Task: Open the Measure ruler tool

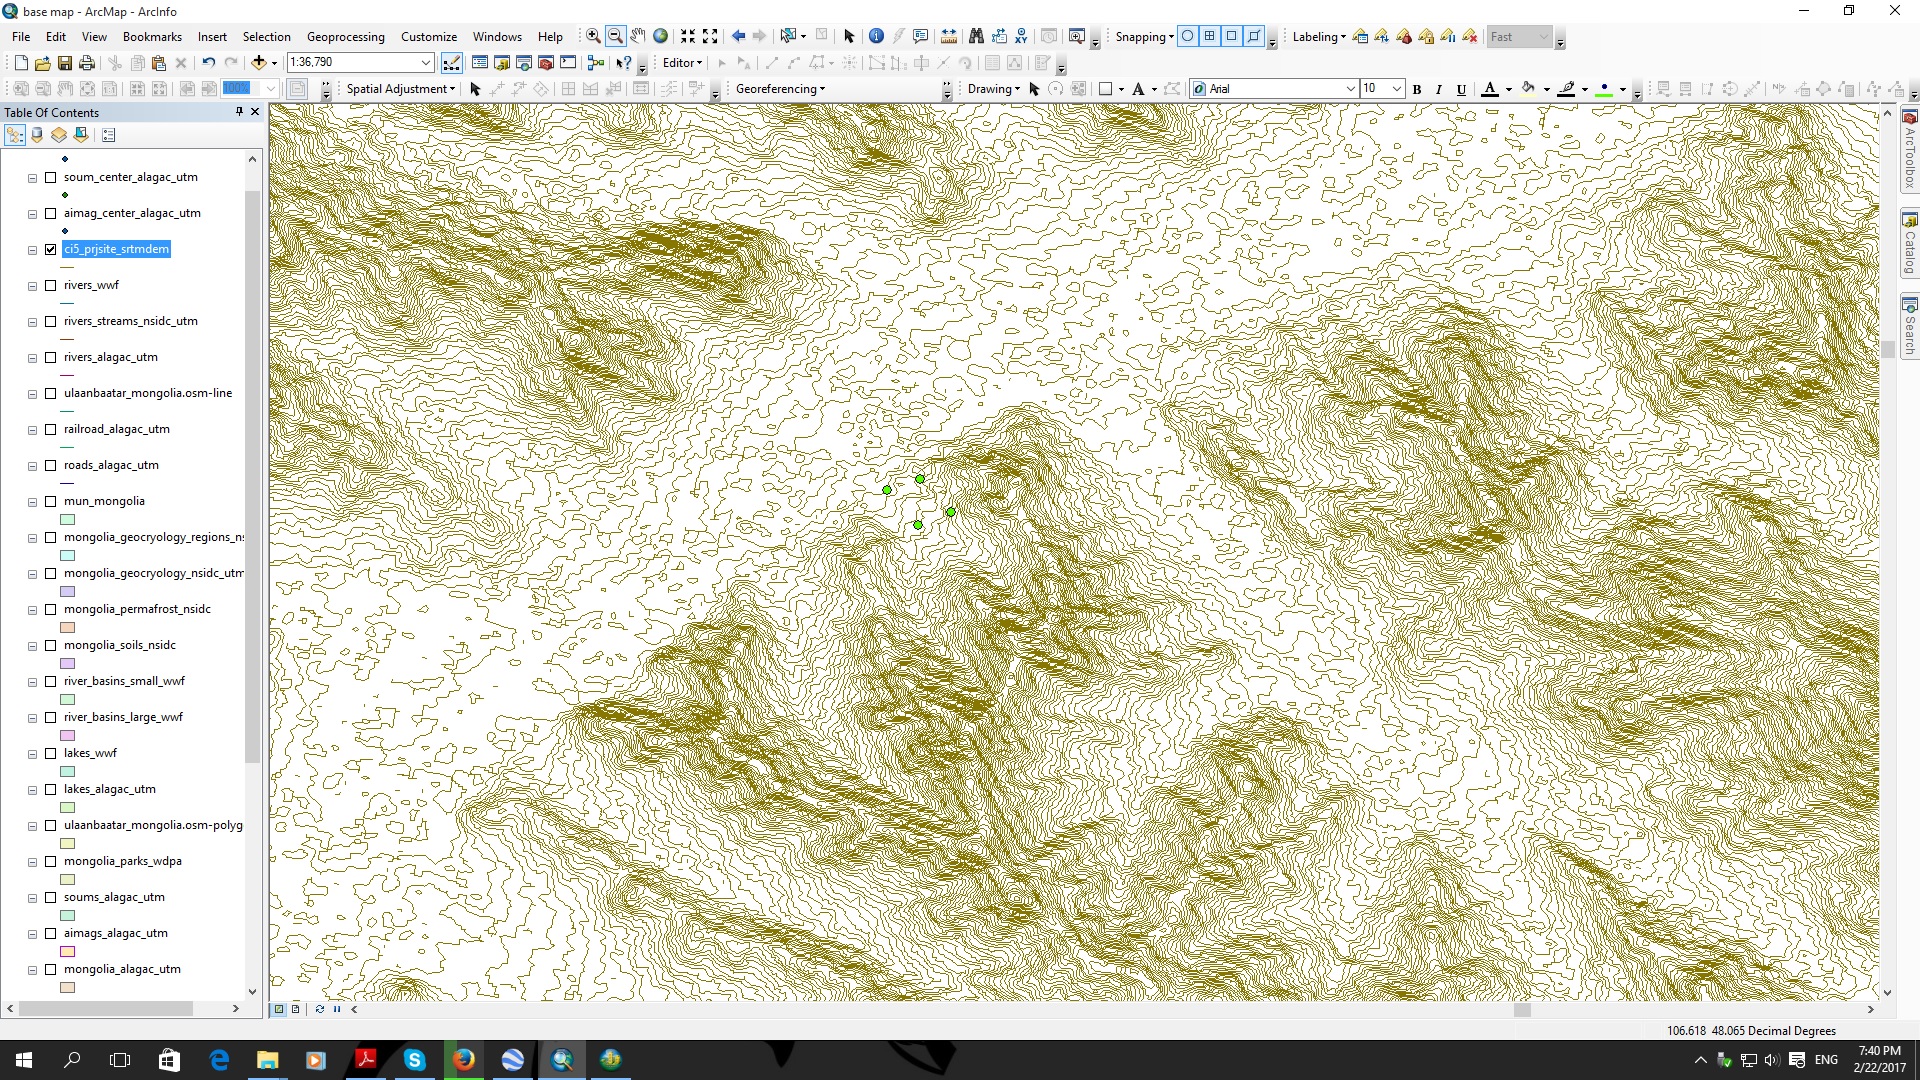Action: click(948, 36)
